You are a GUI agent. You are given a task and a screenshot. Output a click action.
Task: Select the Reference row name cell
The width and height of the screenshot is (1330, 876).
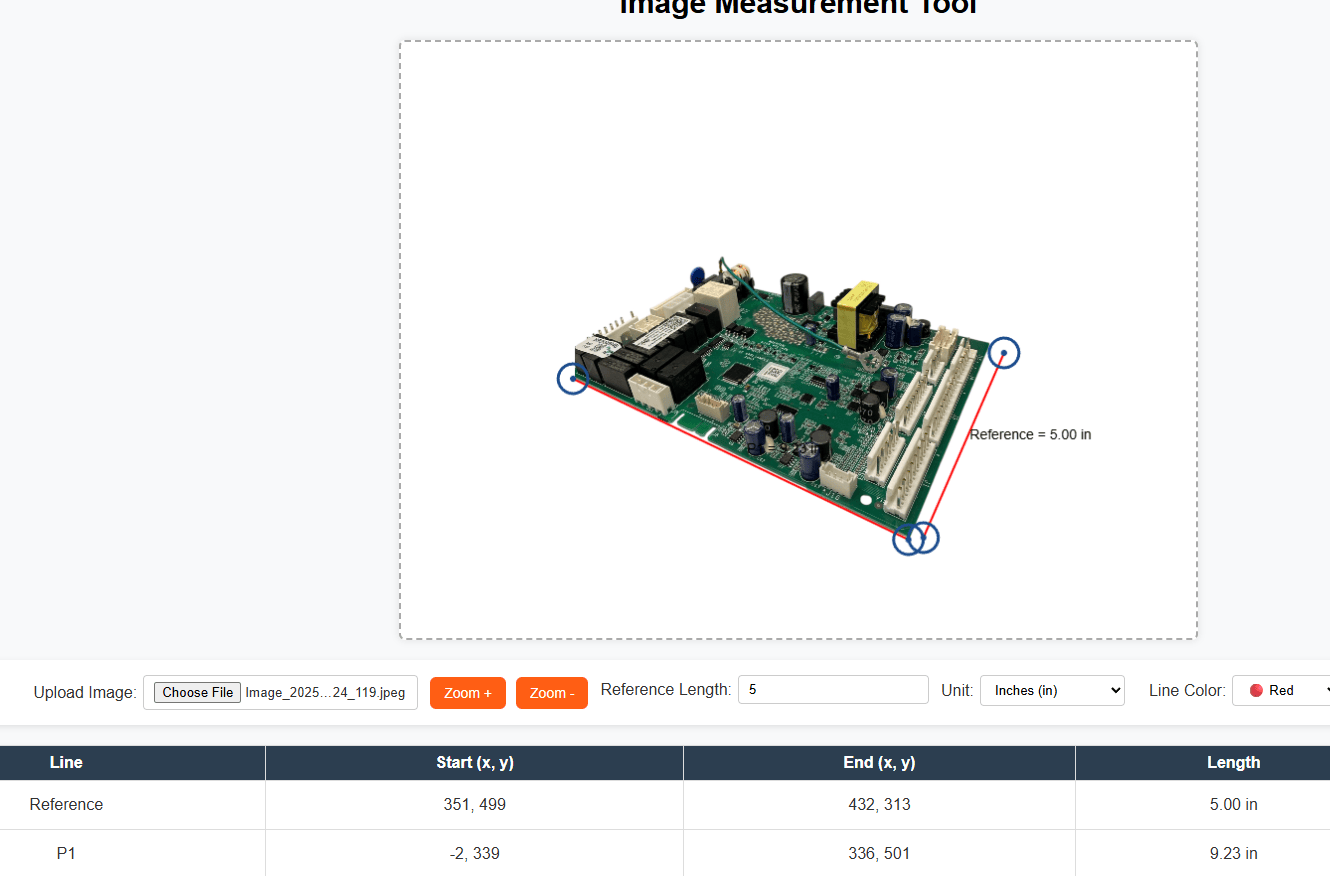point(66,804)
